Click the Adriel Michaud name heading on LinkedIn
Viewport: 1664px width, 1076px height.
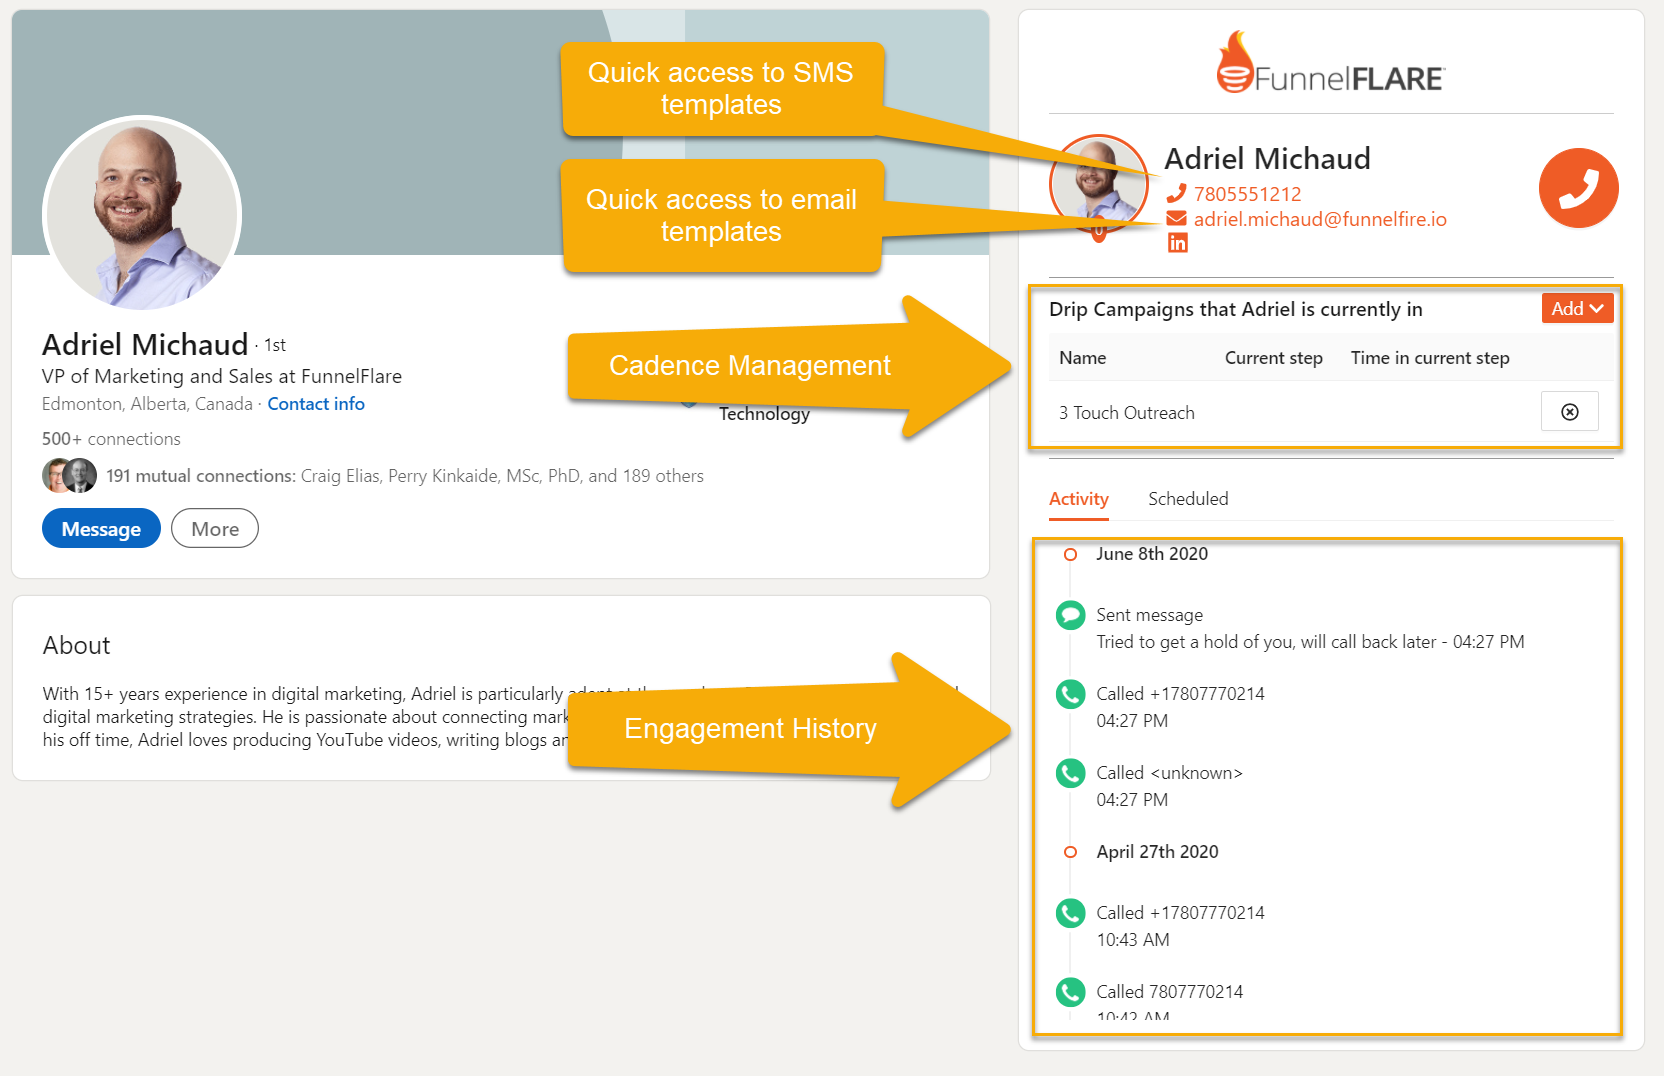(x=145, y=345)
